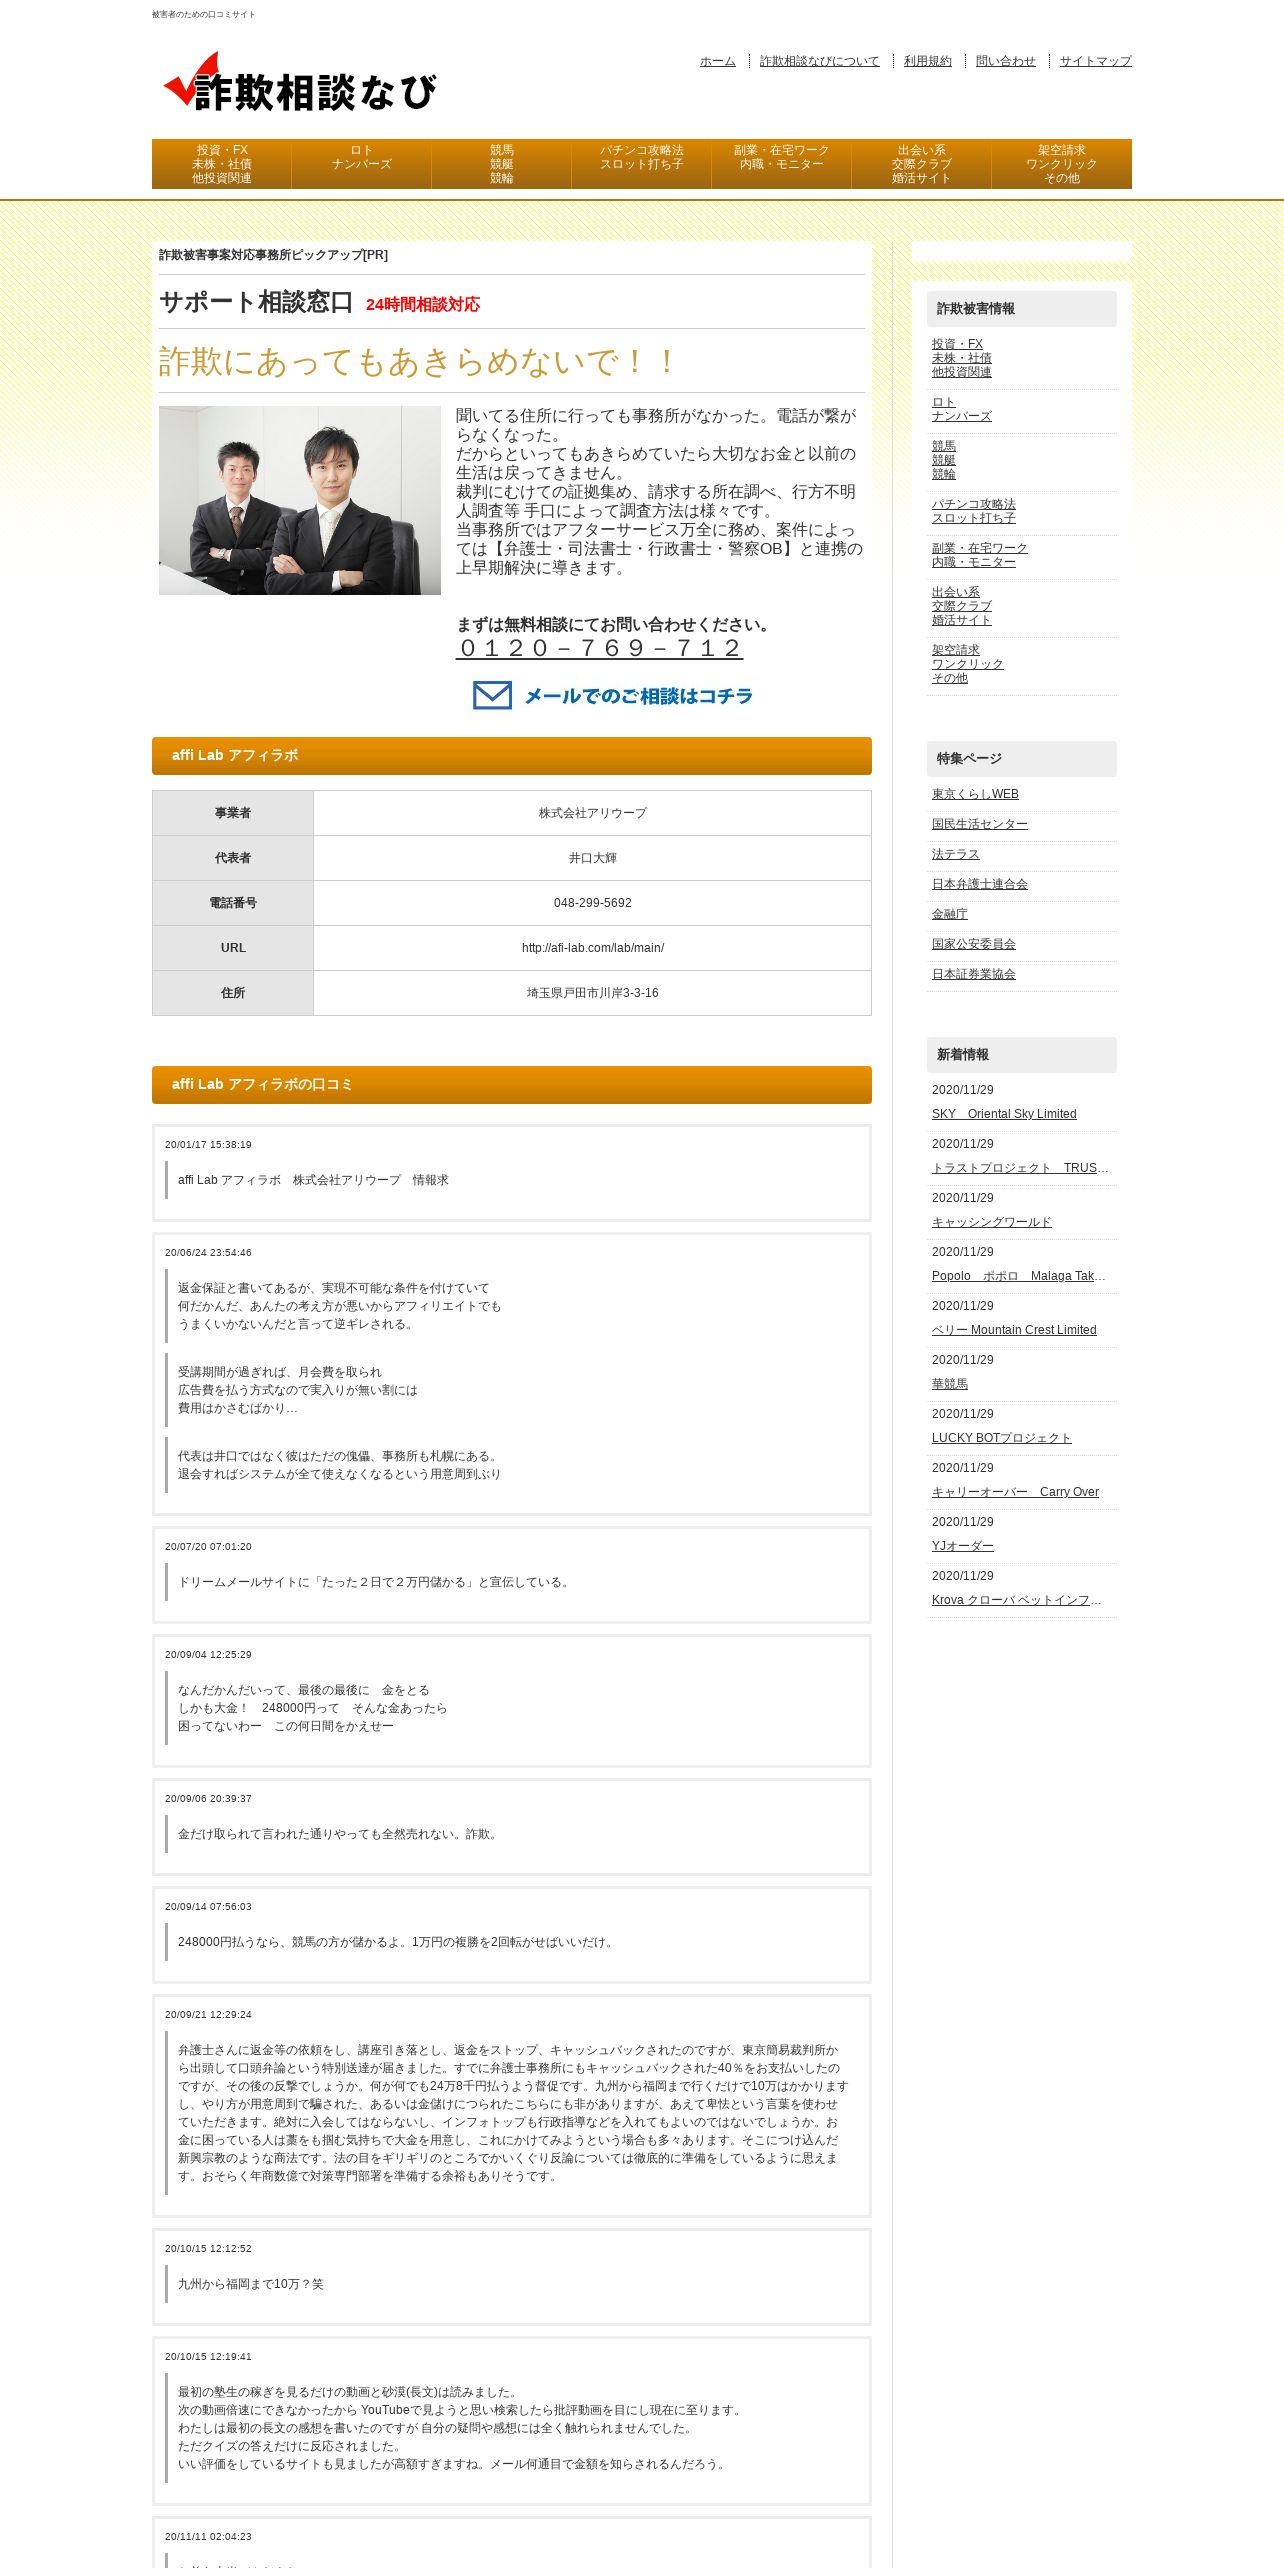Screen dimensions: 1284x2568
Task: Click the phone number 0120-769-712
Action: [599, 648]
